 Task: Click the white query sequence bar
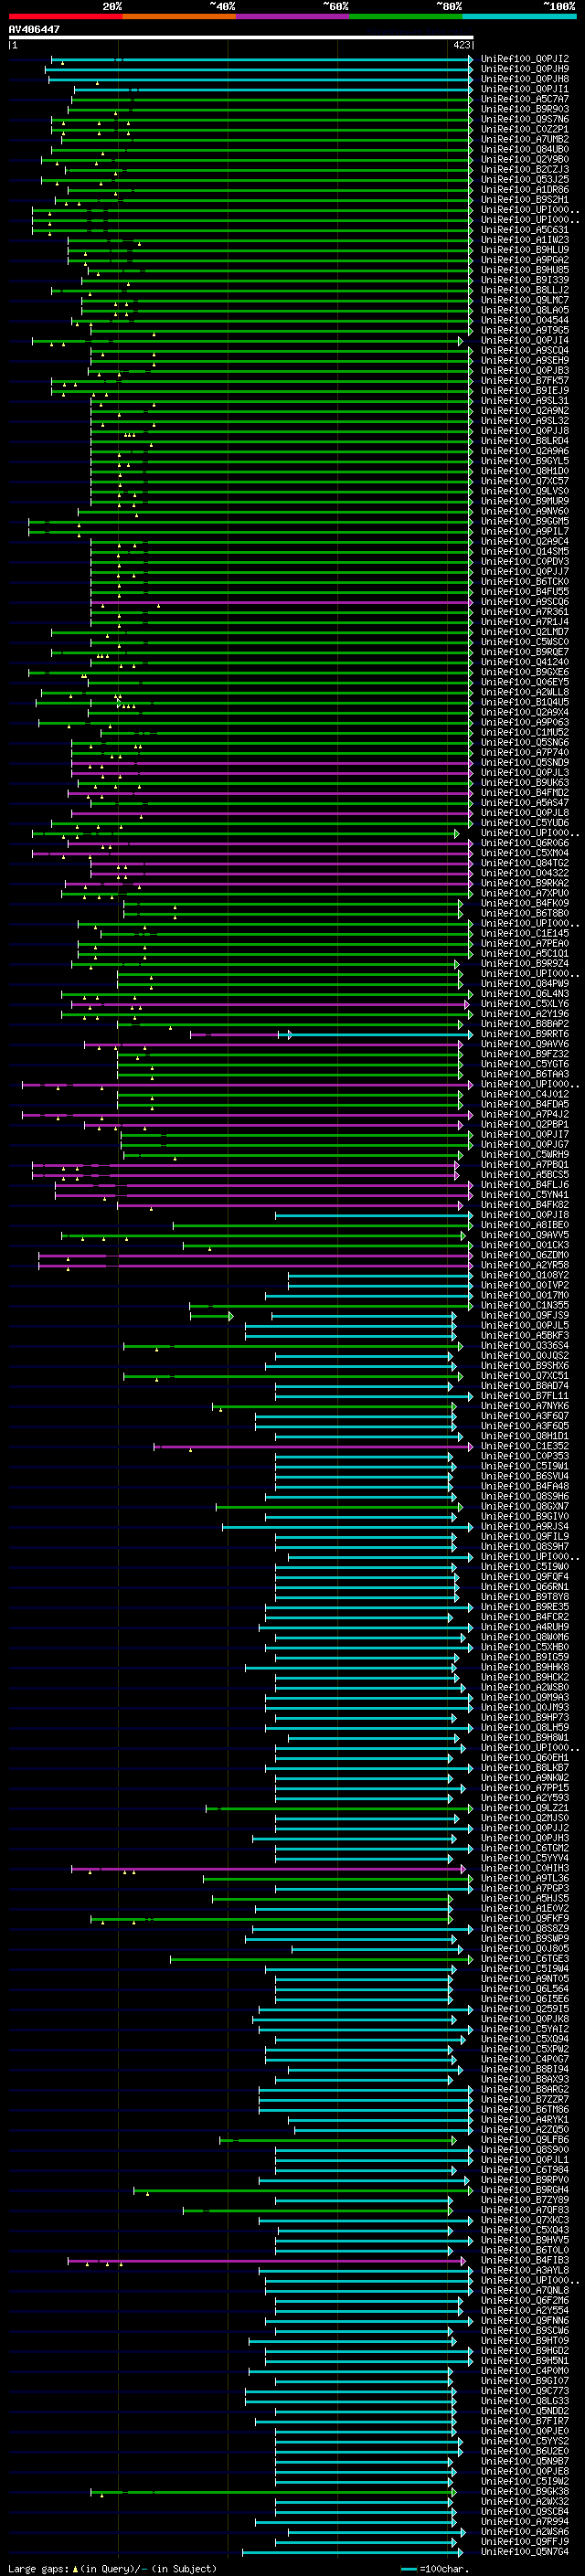(x=241, y=38)
